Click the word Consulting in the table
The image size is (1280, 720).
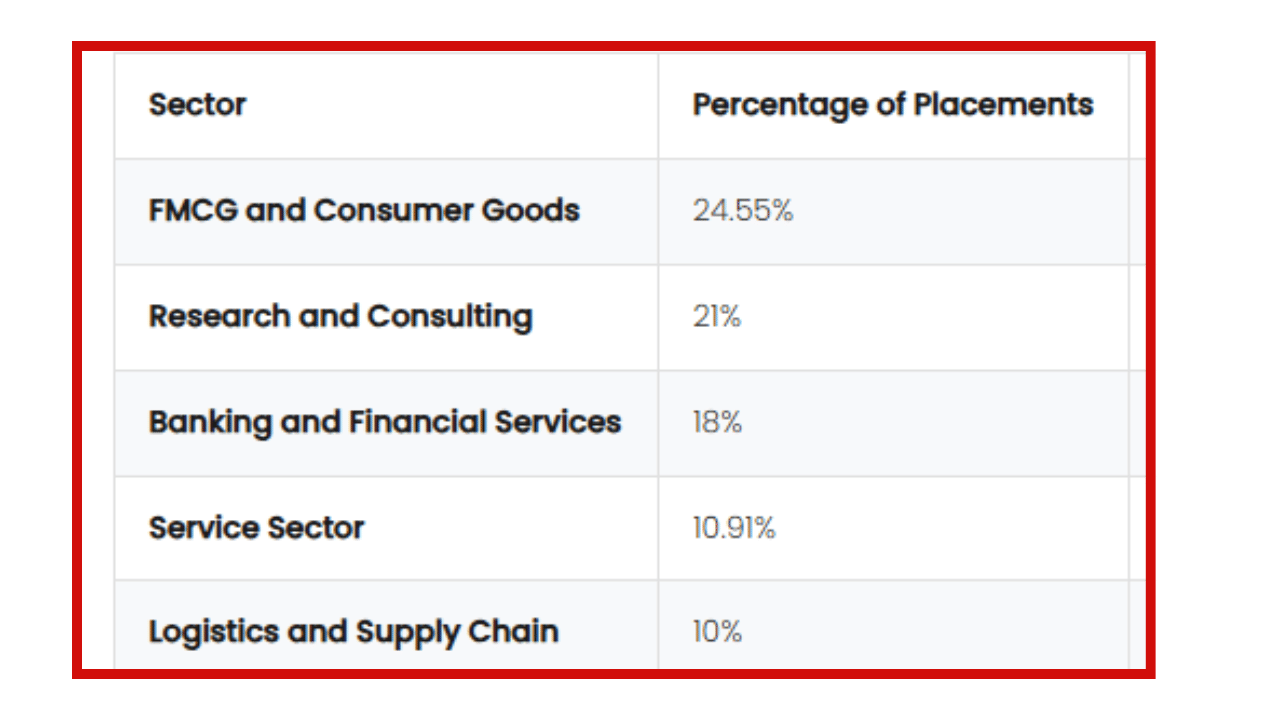[x=449, y=317]
